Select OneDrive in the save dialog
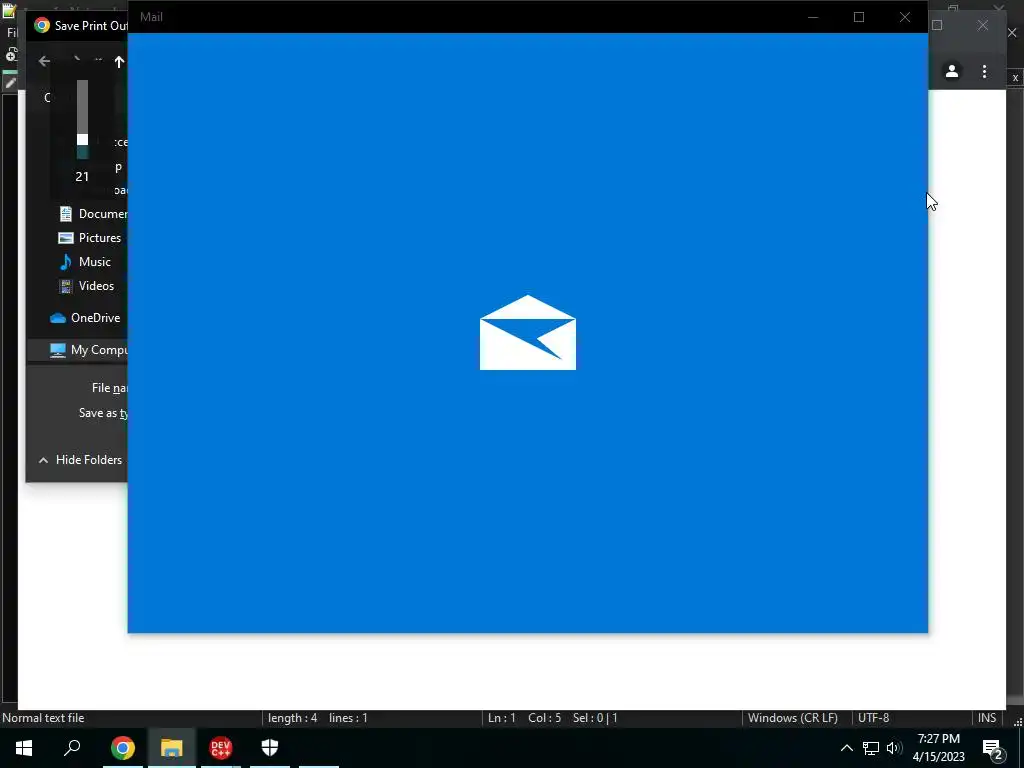Screen dimensions: 1024x768 86,318
